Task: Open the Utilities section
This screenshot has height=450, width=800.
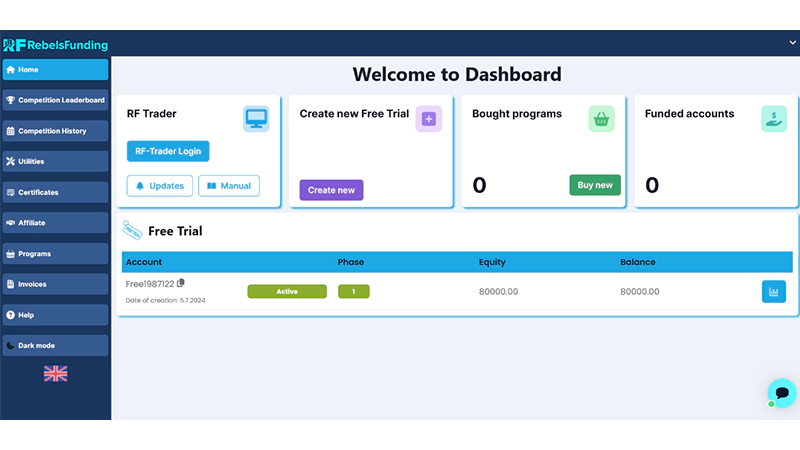Action: click(55, 161)
